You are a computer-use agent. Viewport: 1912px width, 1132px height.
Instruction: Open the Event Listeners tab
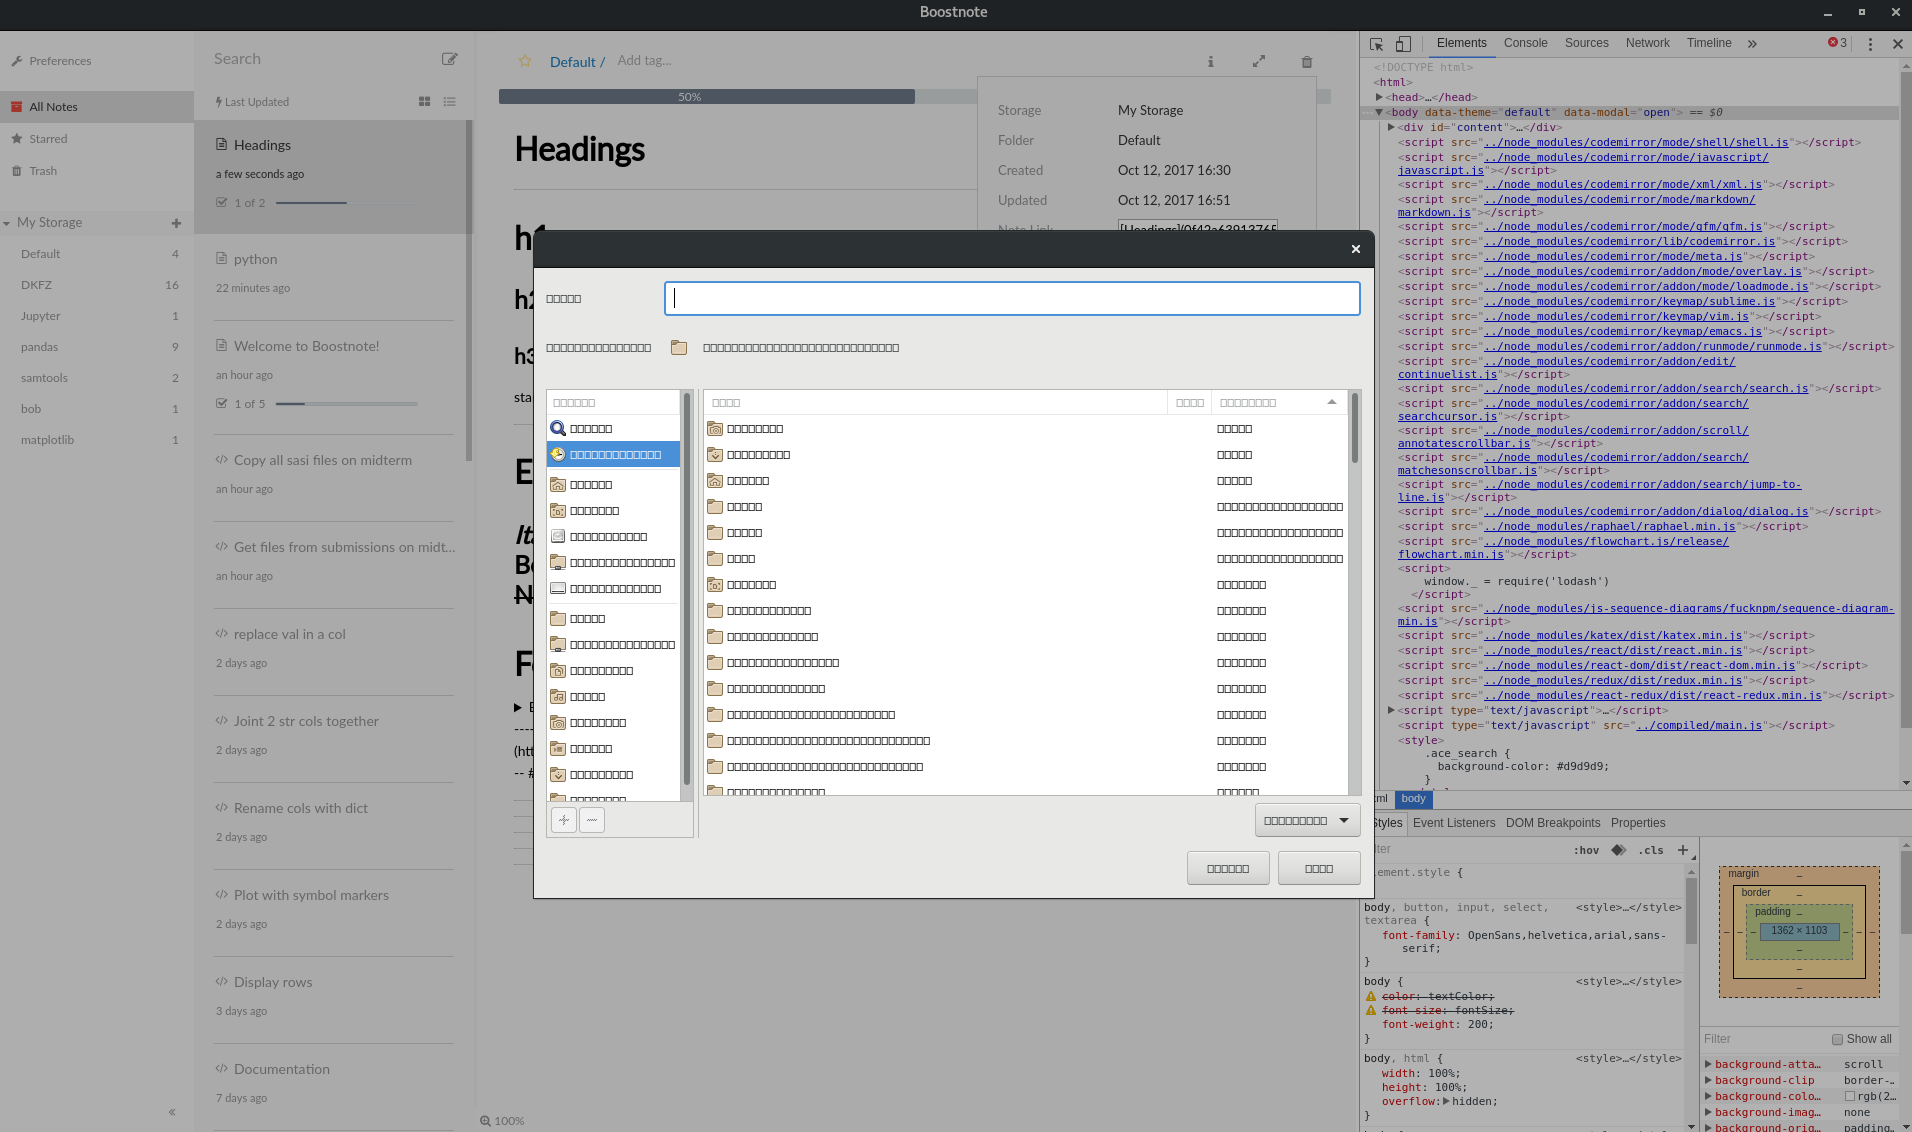click(1454, 823)
